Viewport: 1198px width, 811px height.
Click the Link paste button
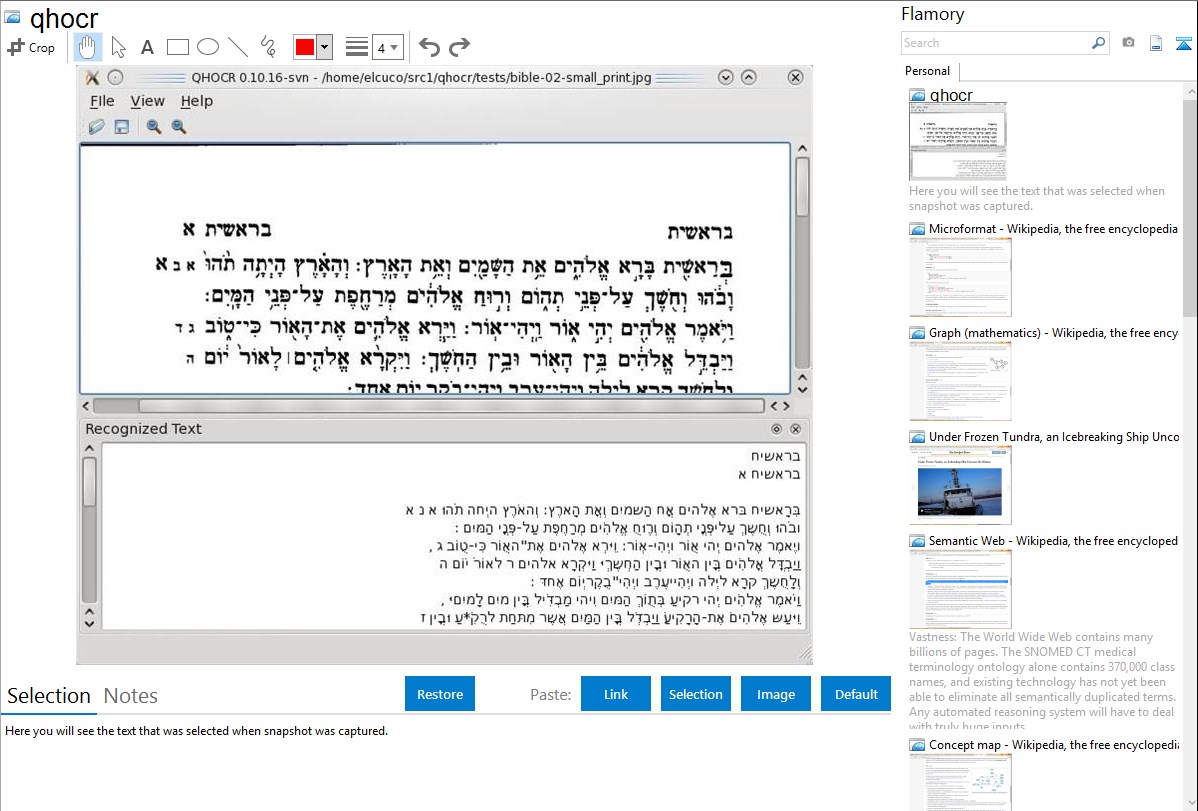[616, 694]
